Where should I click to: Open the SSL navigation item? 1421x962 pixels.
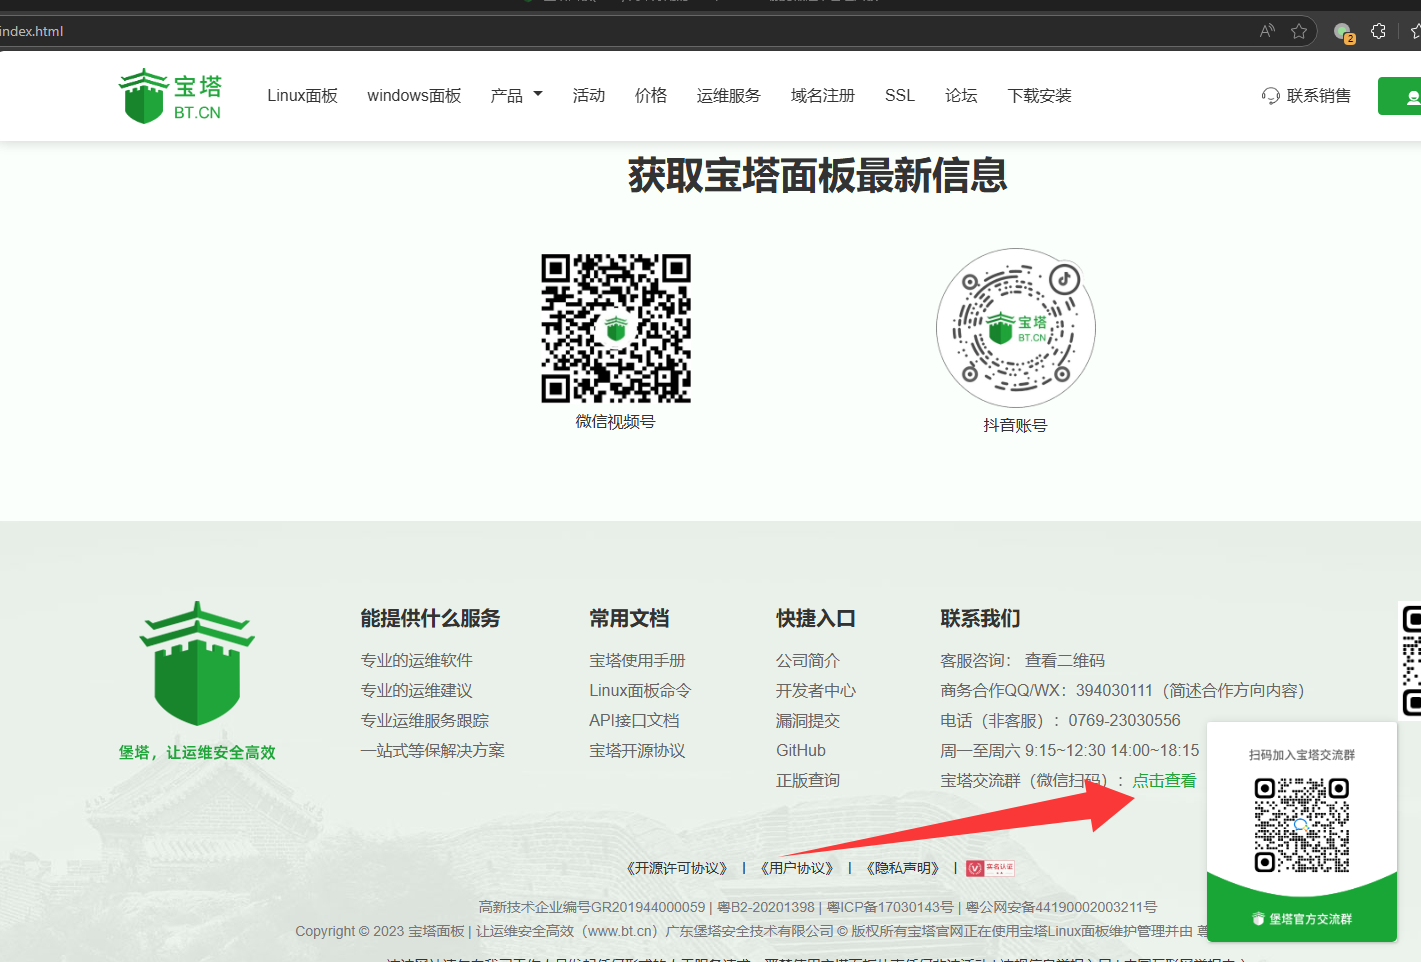pos(900,96)
